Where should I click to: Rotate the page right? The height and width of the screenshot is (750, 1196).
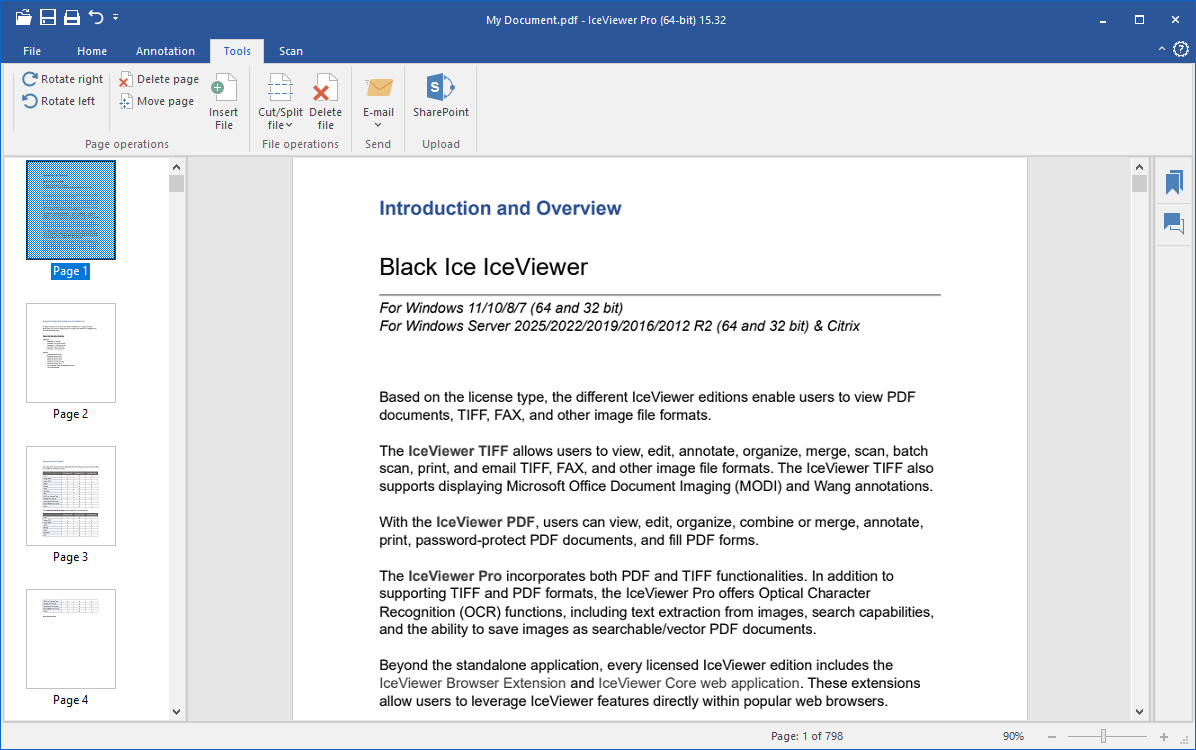pos(63,79)
